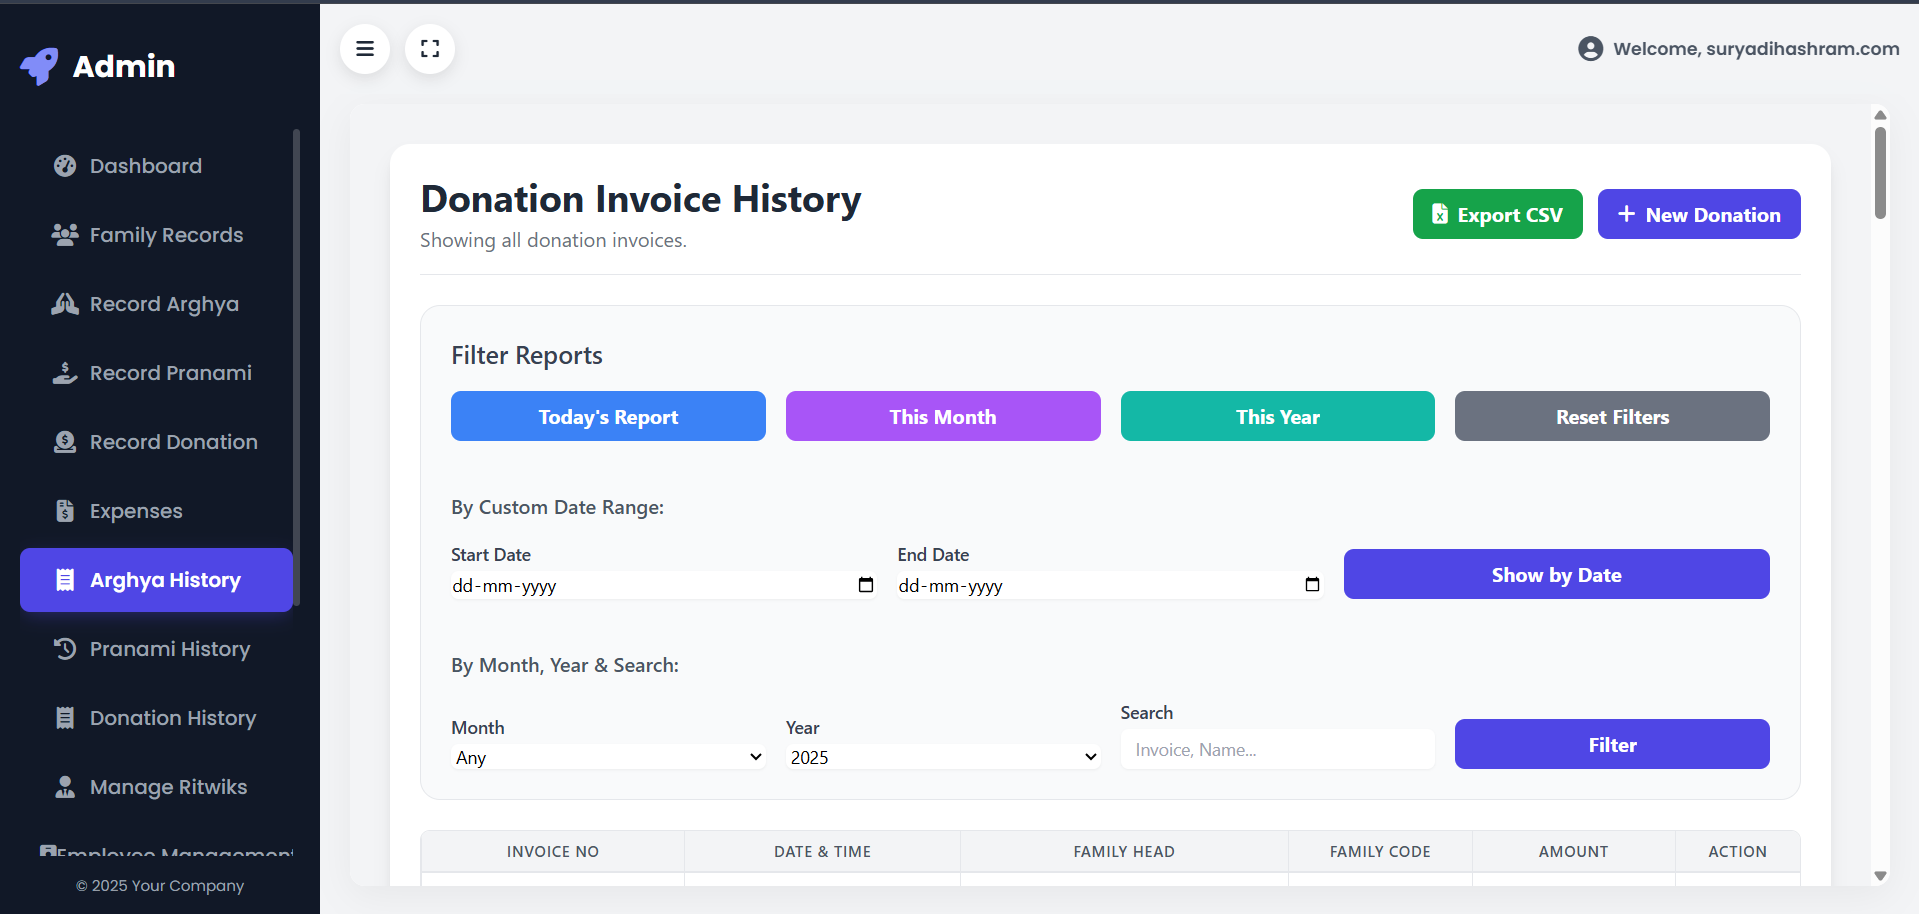The width and height of the screenshot is (1919, 914).
Task: Open the End Date calendar picker
Action: click(1312, 585)
